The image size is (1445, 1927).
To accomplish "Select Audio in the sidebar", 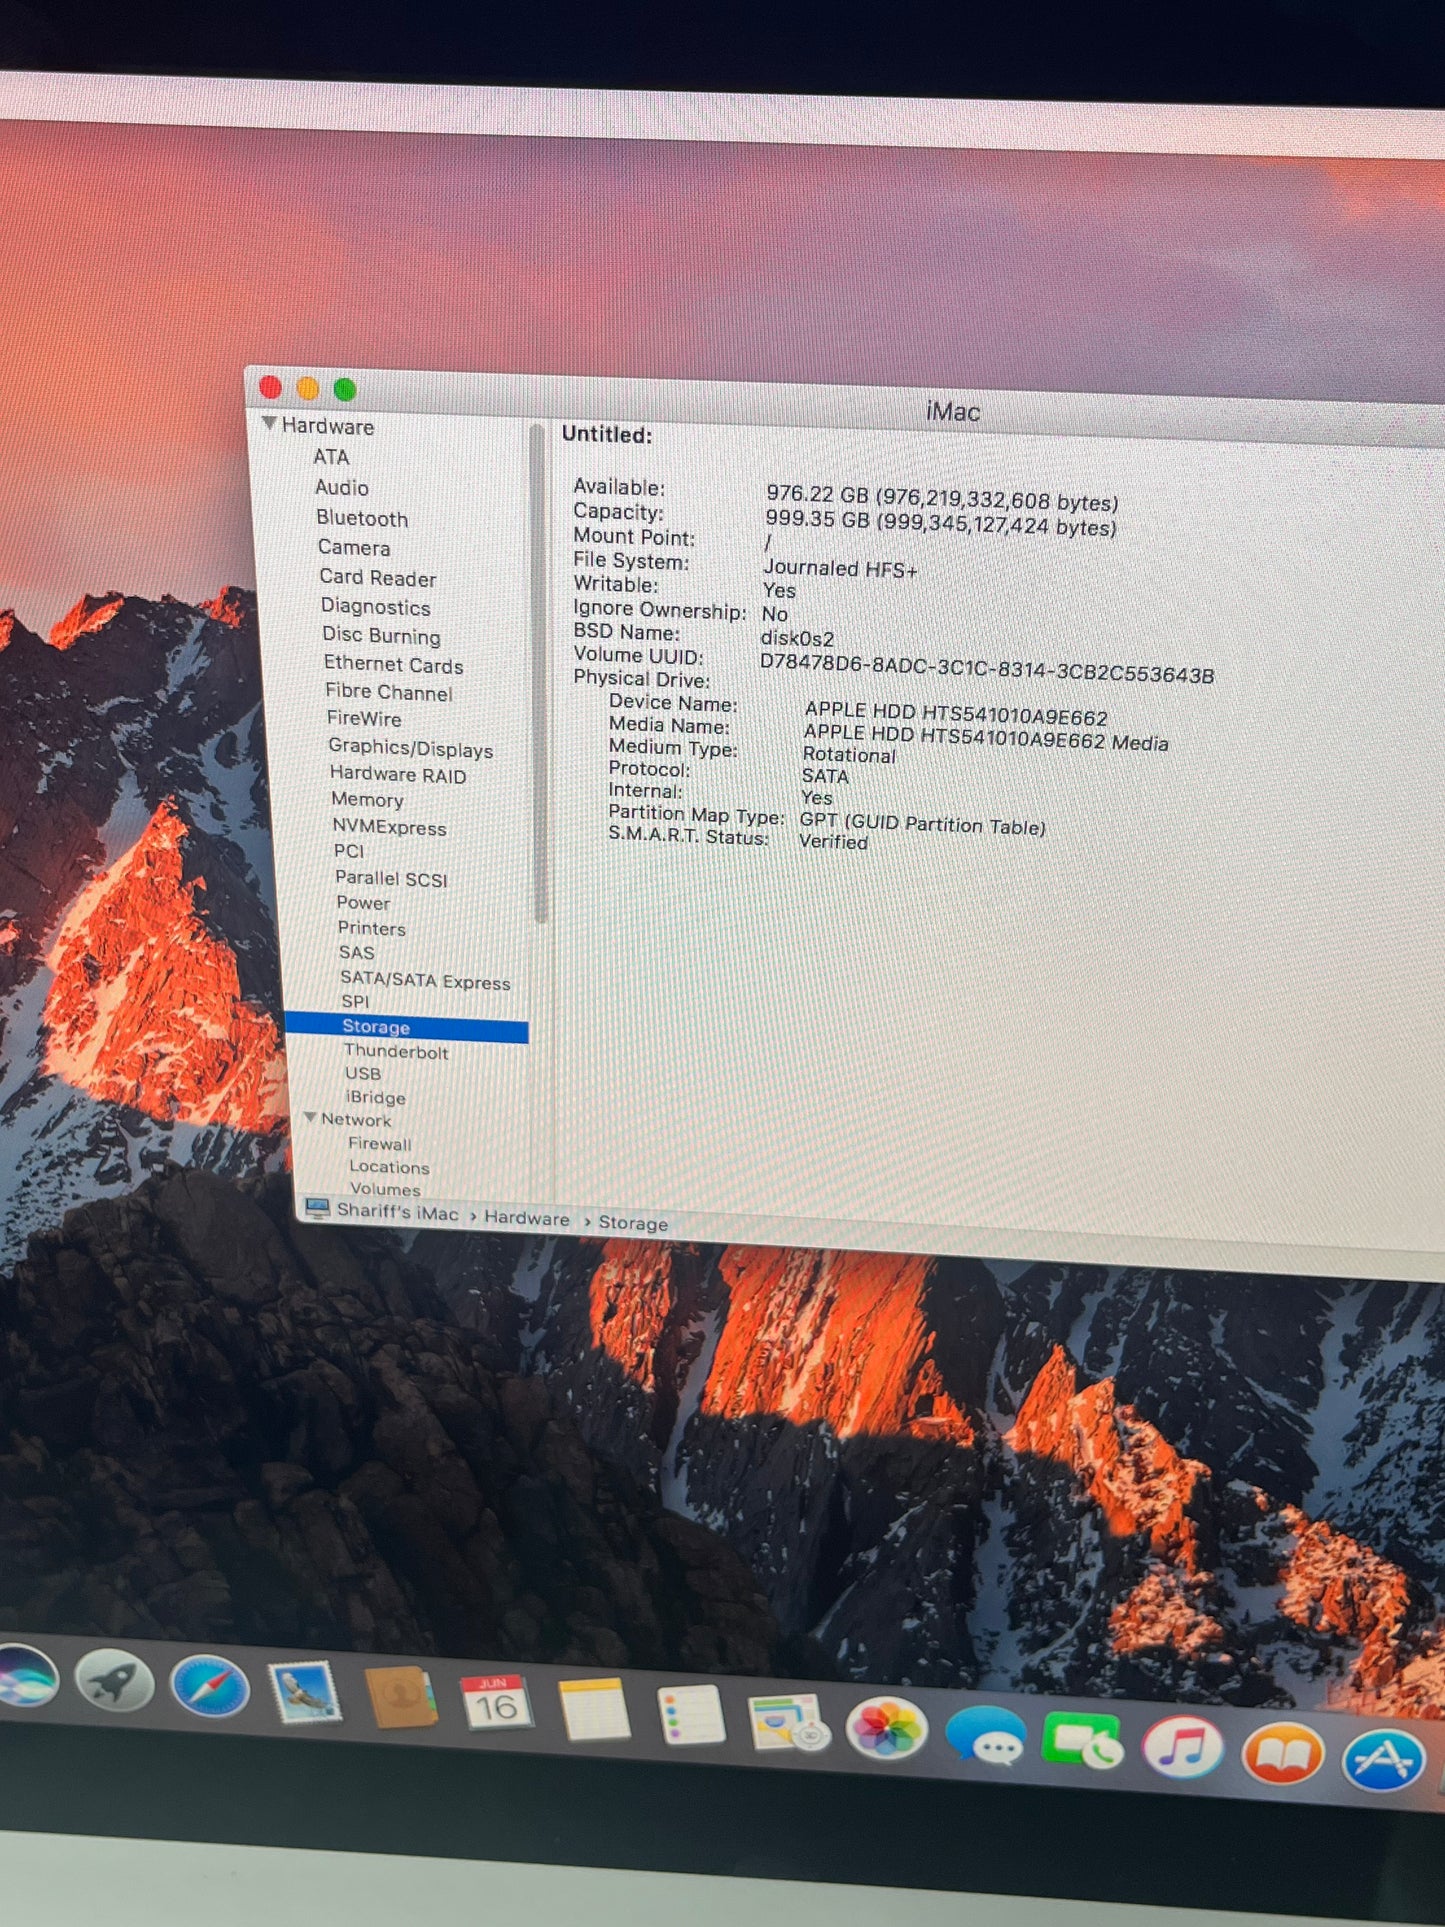I will (x=342, y=487).
